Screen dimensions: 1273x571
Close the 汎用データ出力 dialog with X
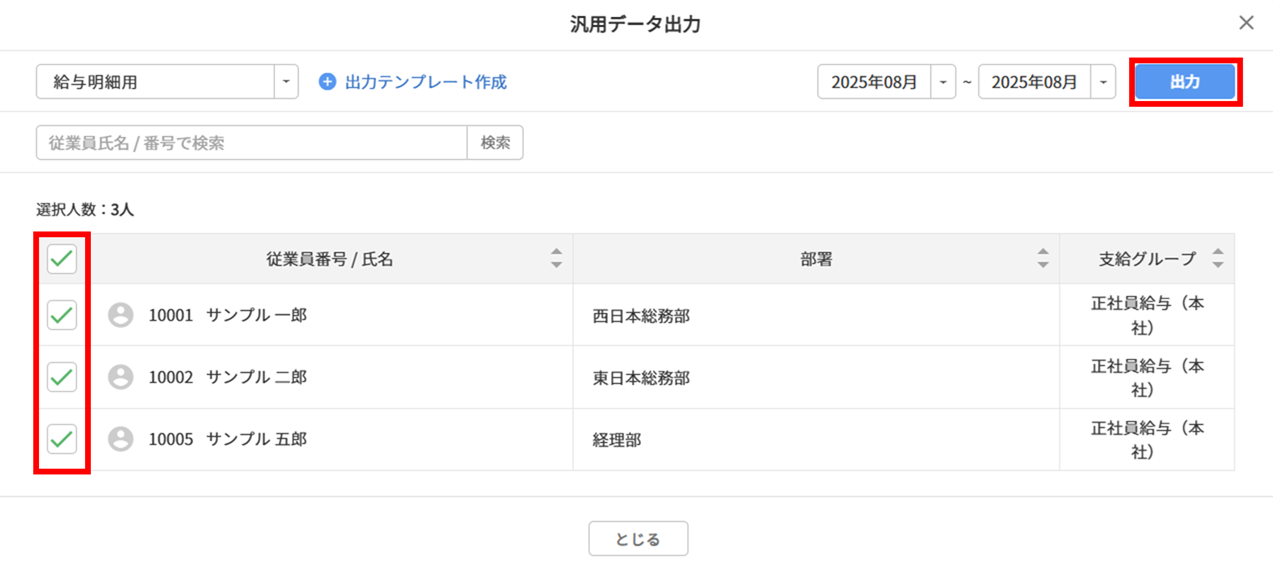point(1246,23)
